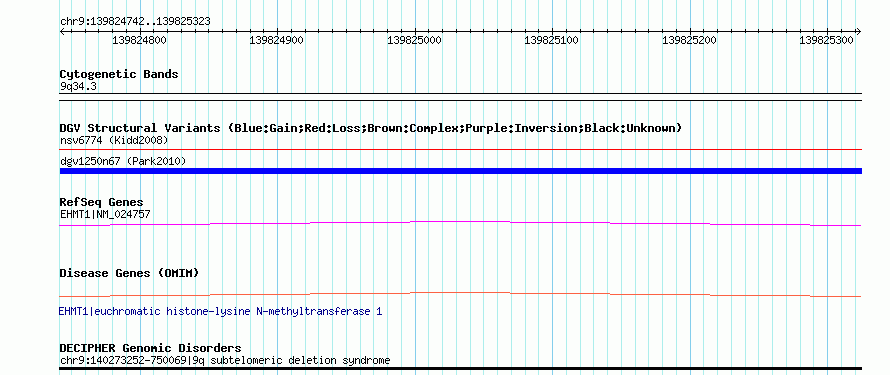890x375 pixels.
Task: Click the right arrow of the coordinate ruler
Action: 858,32
